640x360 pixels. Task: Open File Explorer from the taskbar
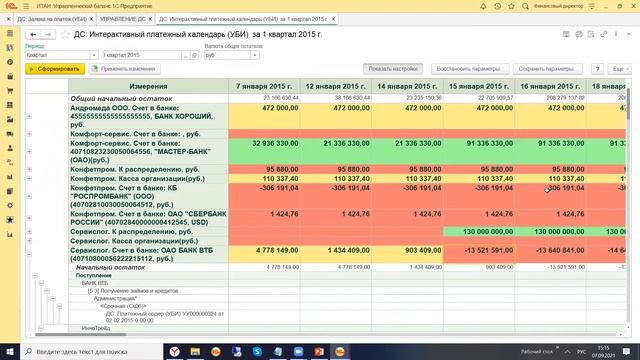[195, 351]
